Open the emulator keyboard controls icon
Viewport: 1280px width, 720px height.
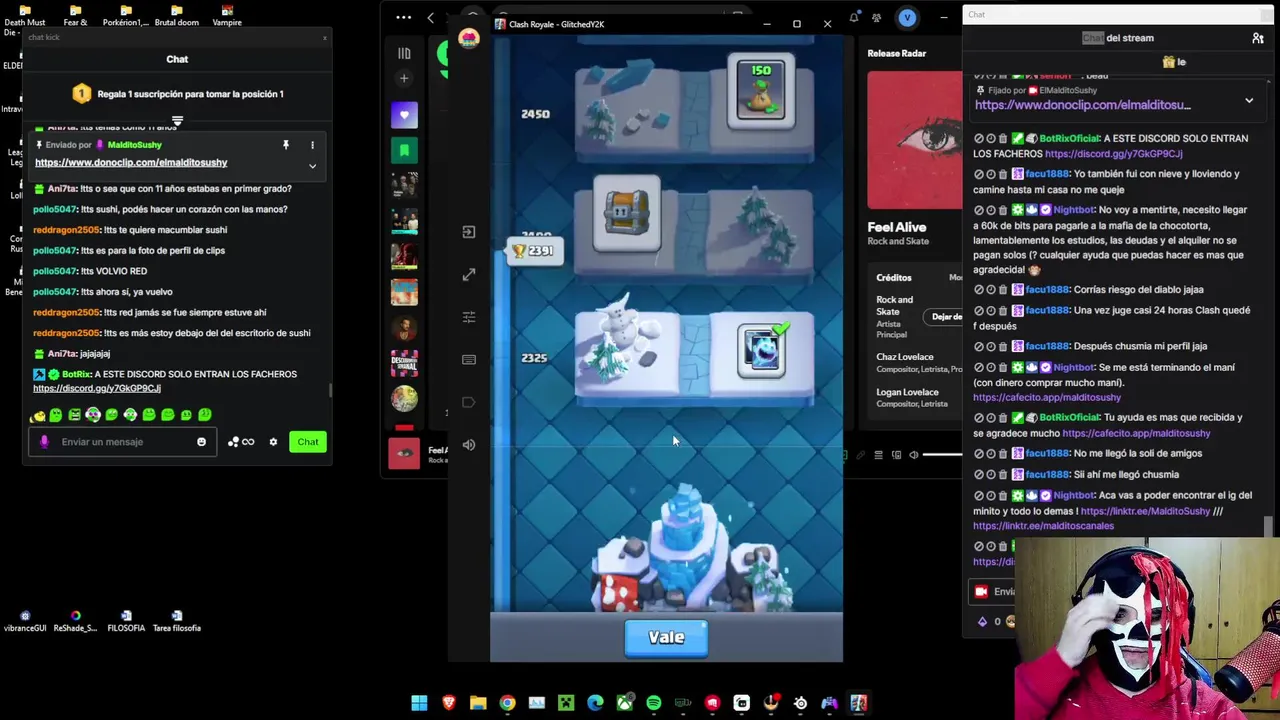(469, 359)
